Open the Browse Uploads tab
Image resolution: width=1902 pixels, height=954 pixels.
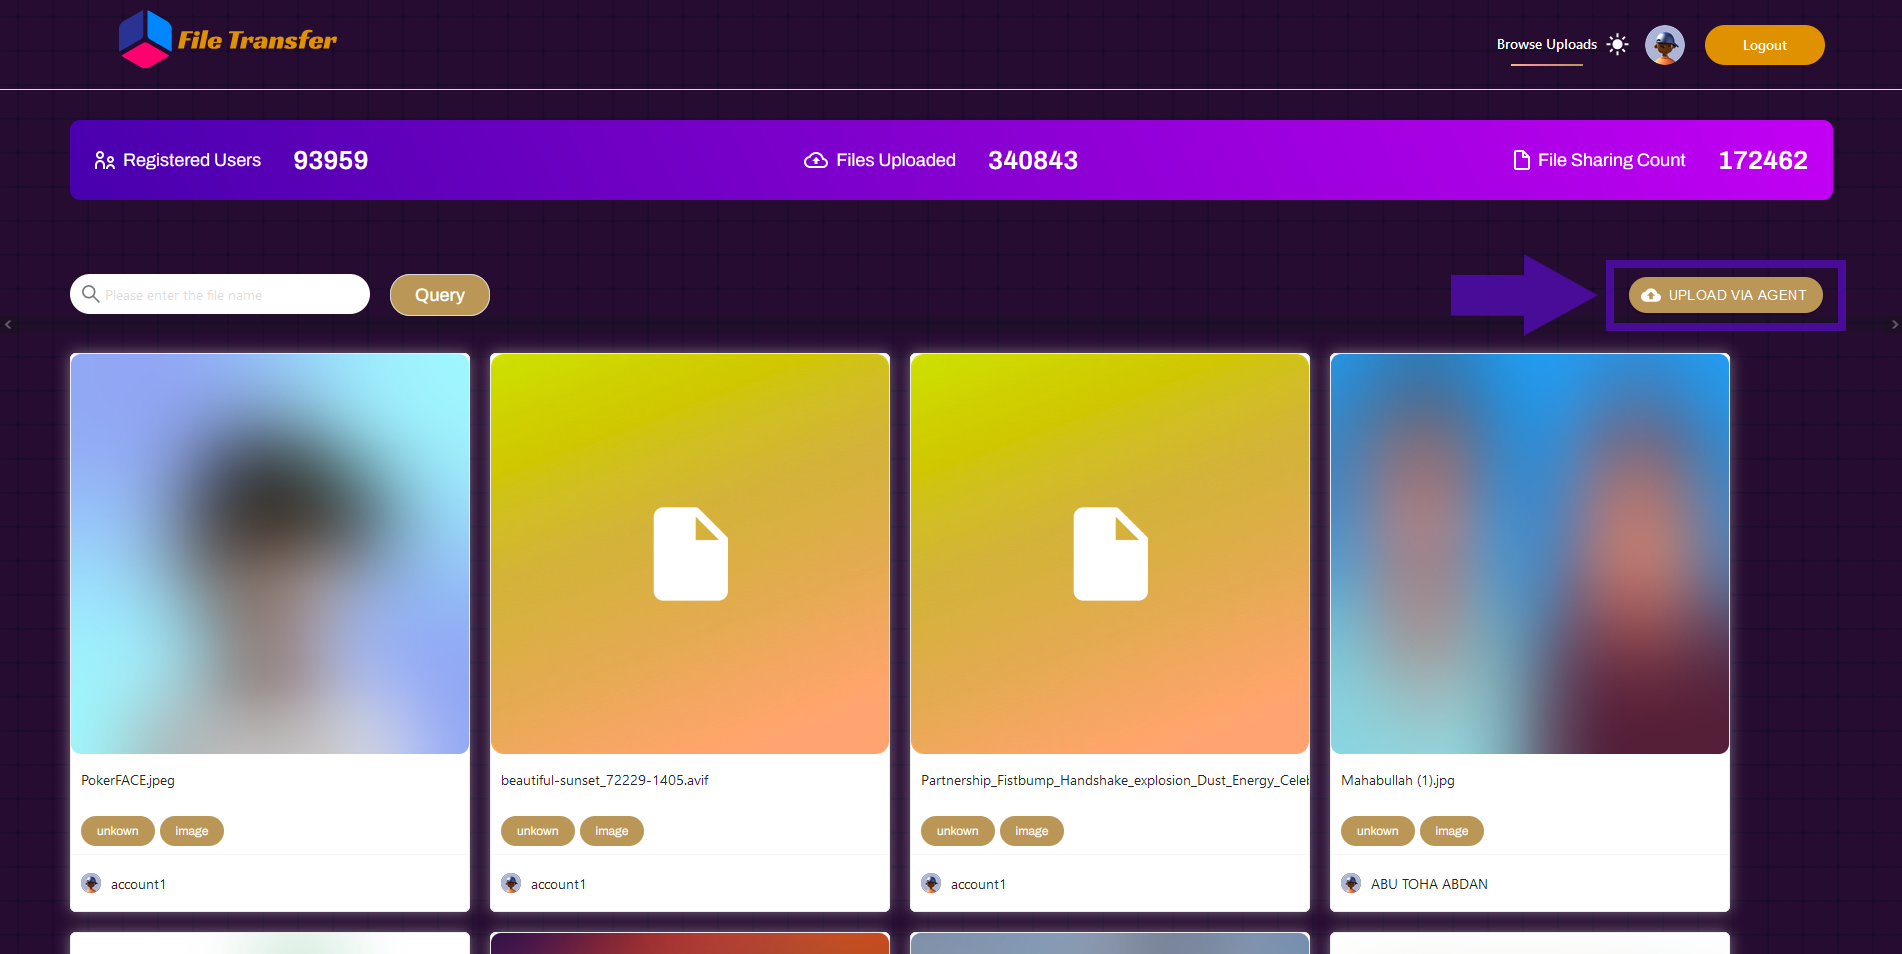click(1546, 44)
